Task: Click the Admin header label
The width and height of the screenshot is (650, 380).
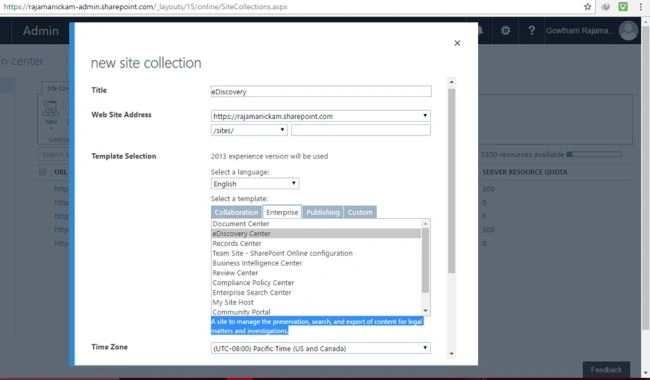Action: (41, 31)
